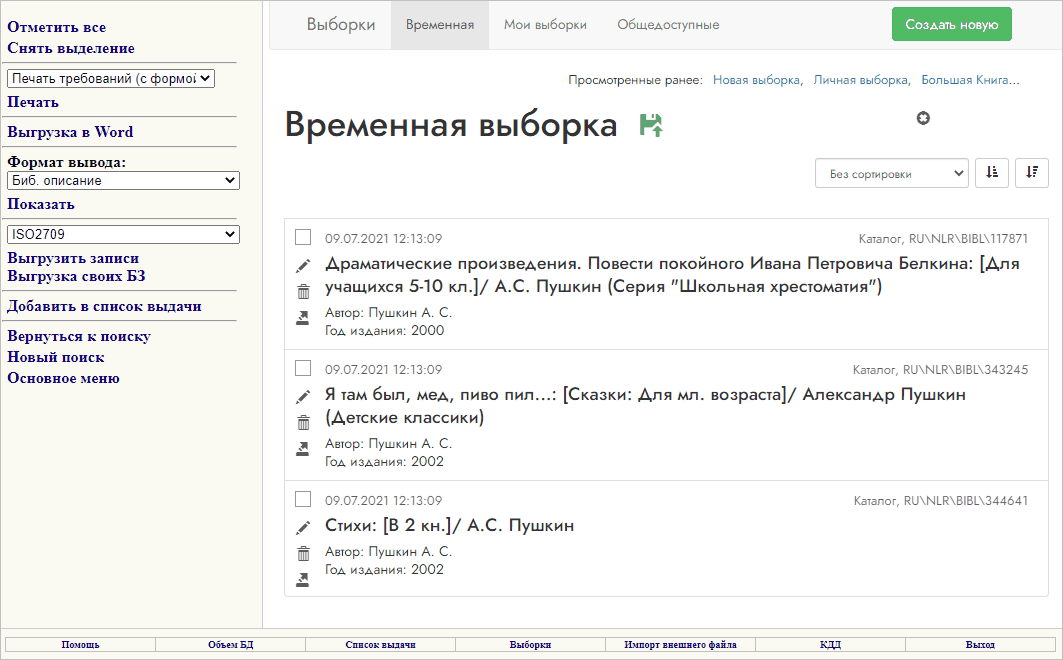Switch to the Общедоступные tab
This screenshot has height=660, width=1063.
pos(668,25)
